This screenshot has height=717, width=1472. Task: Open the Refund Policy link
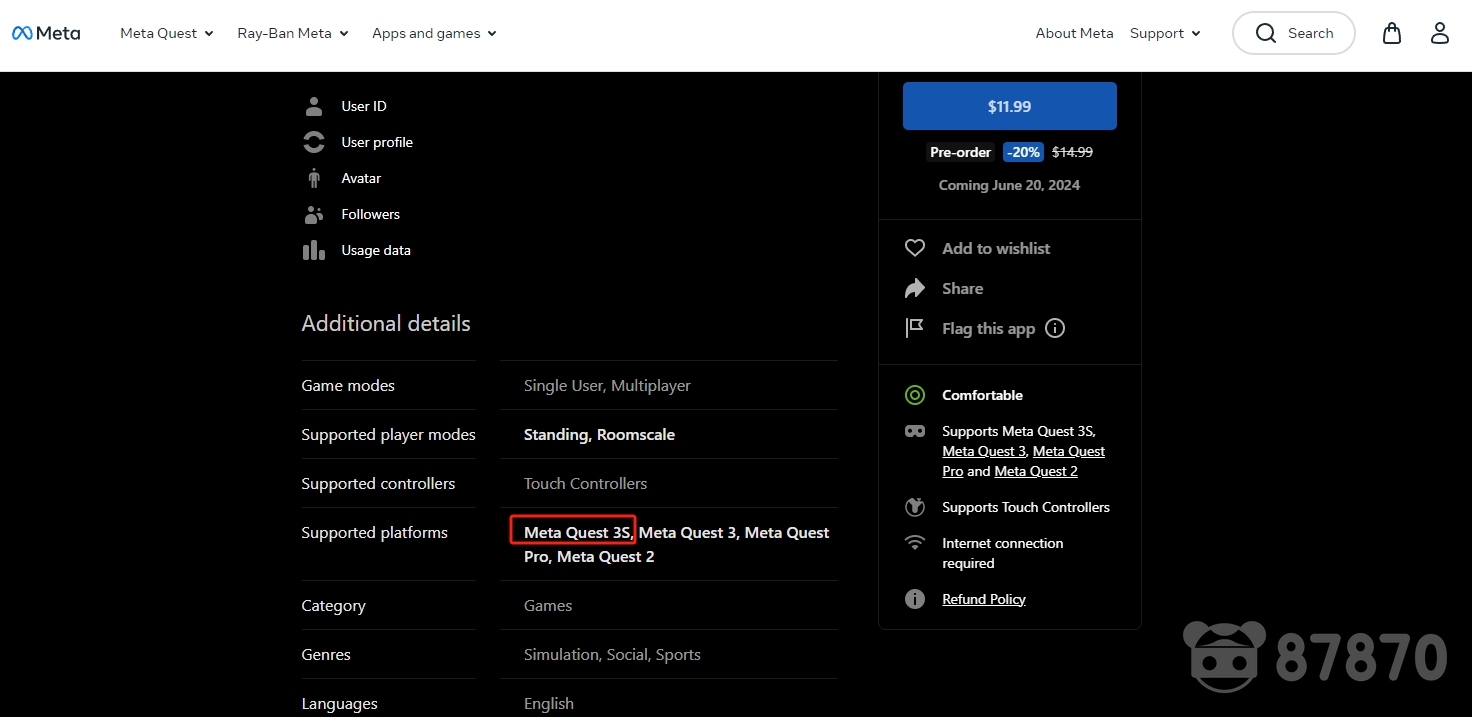click(x=983, y=599)
